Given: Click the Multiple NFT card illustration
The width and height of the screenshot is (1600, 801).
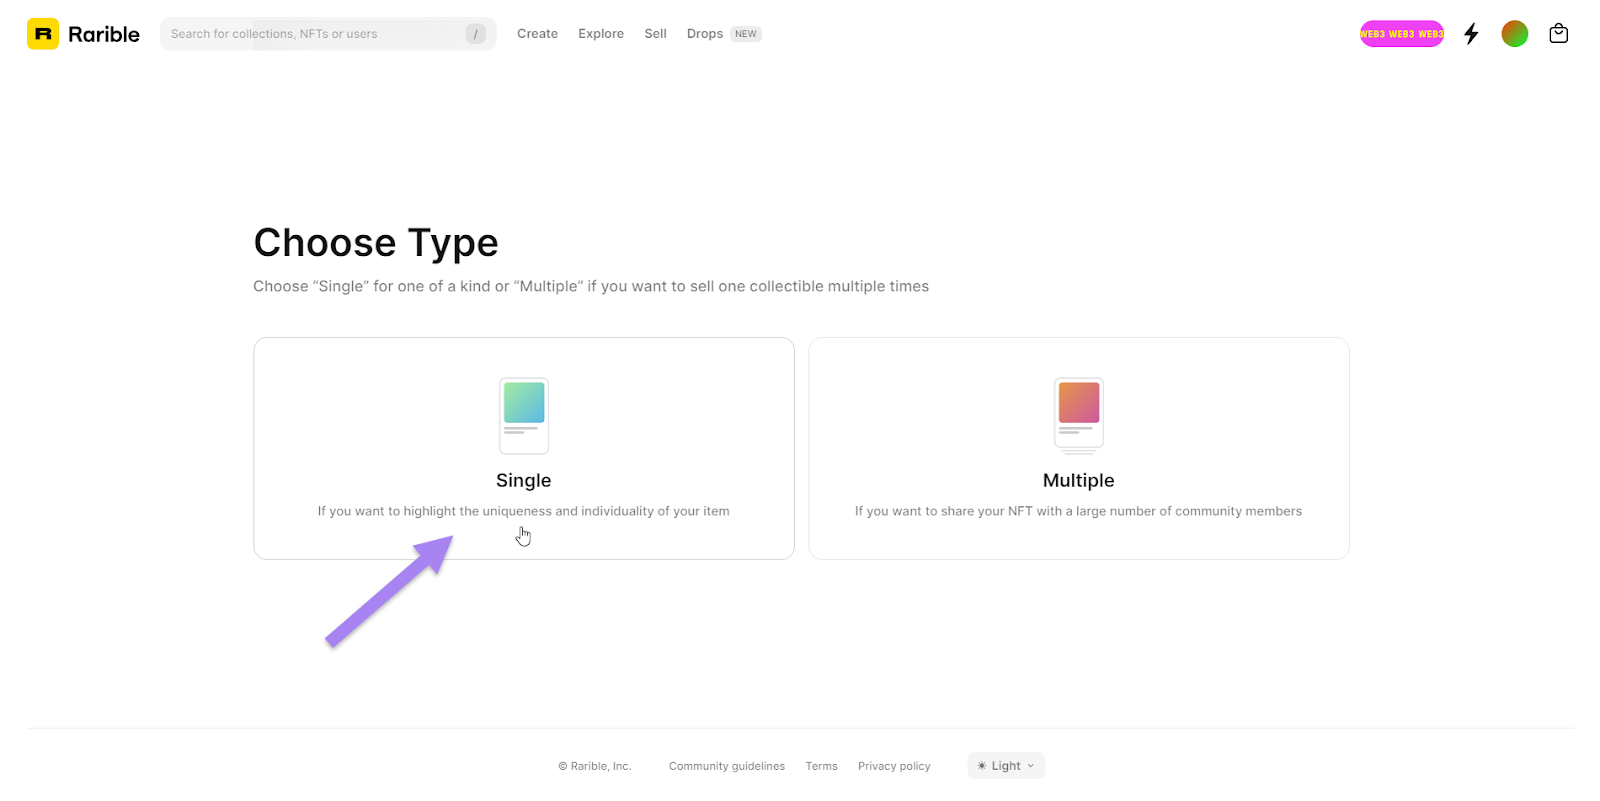Looking at the screenshot, I should [x=1078, y=415].
